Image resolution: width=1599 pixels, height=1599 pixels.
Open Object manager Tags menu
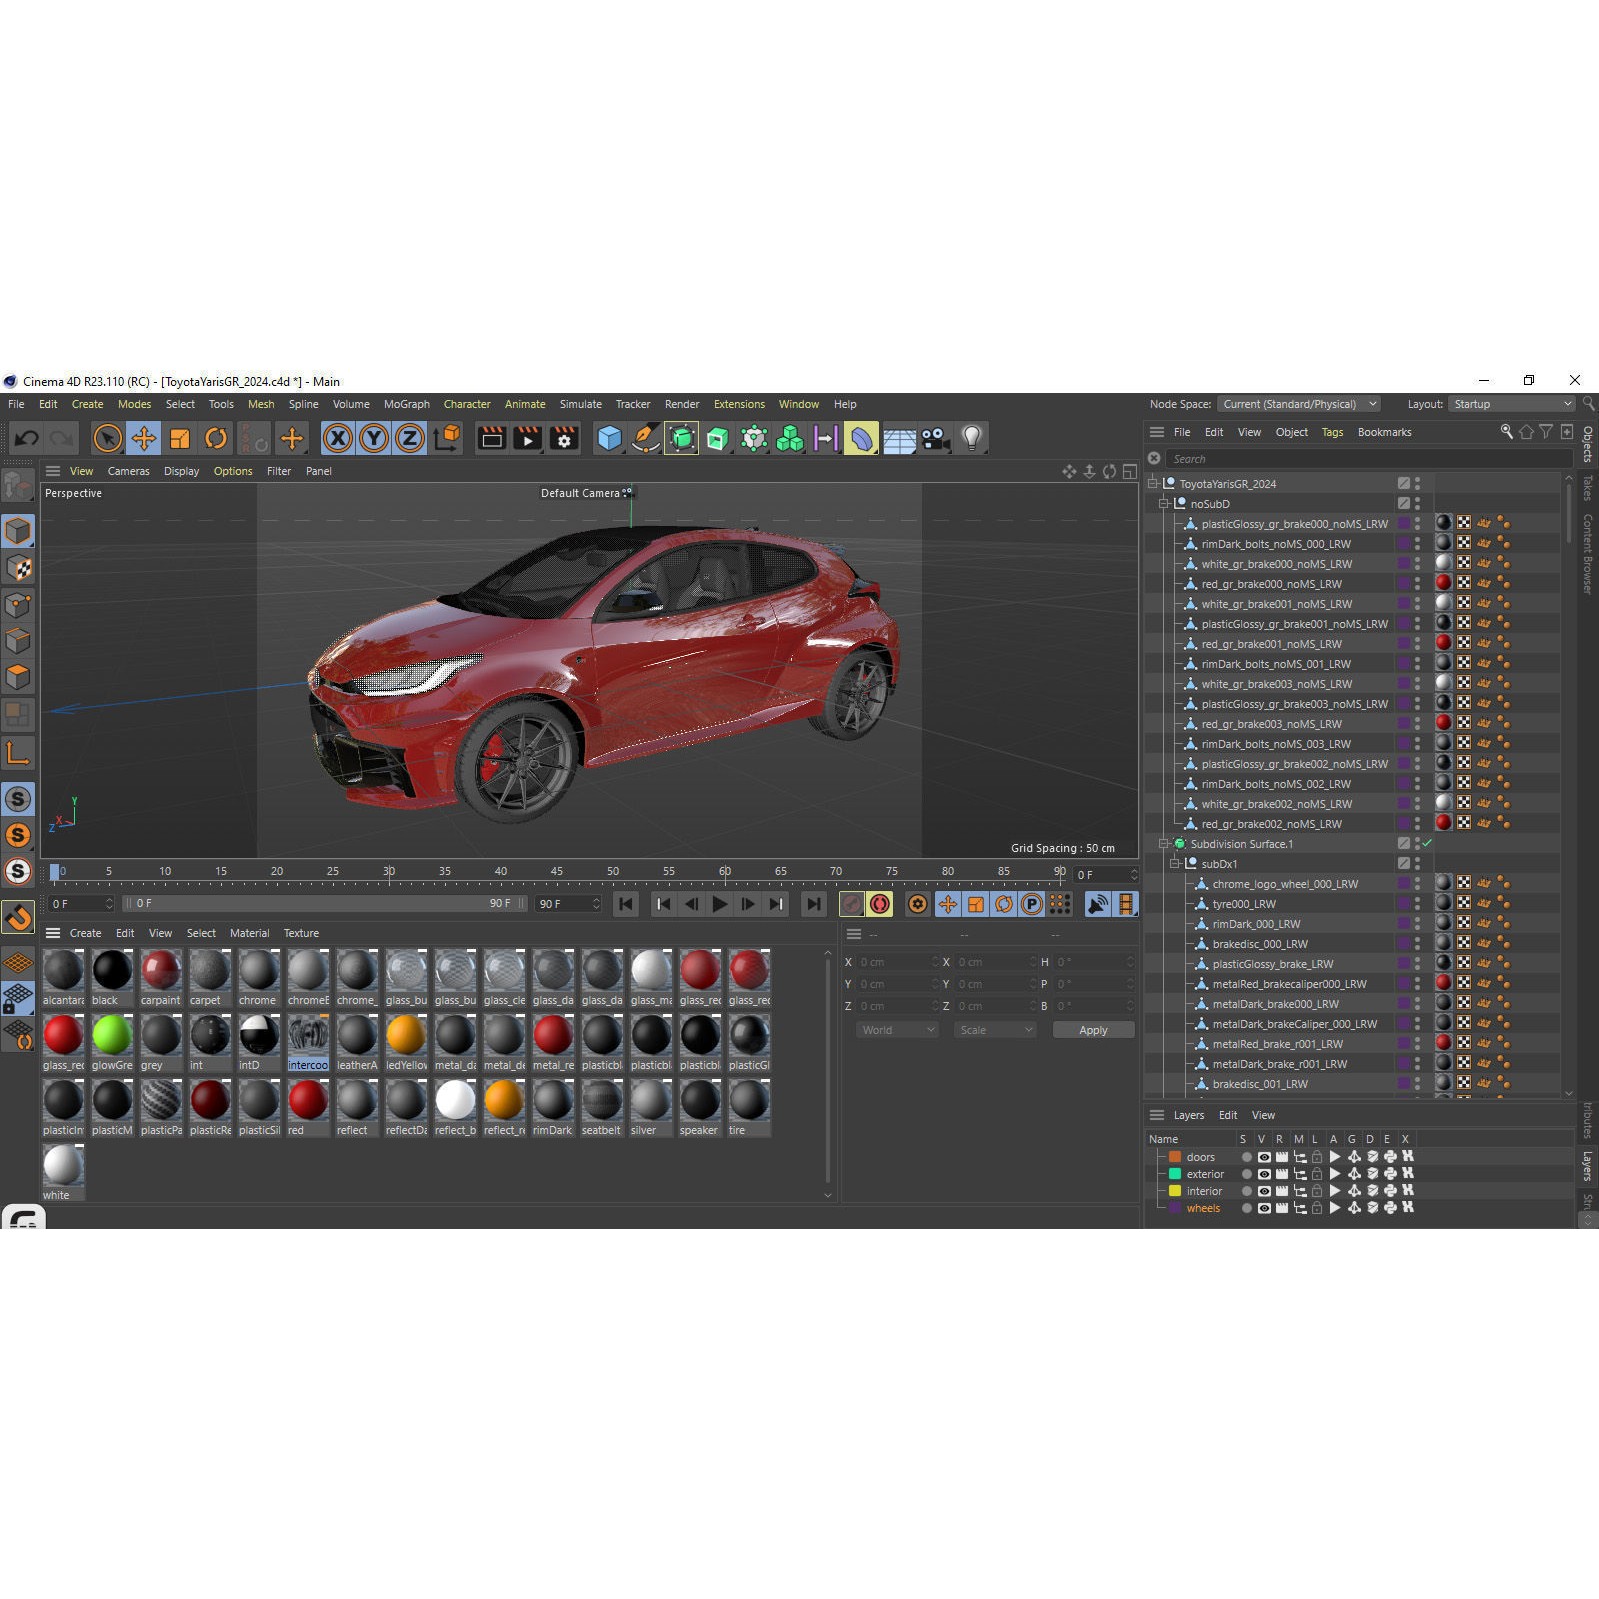click(1332, 432)
